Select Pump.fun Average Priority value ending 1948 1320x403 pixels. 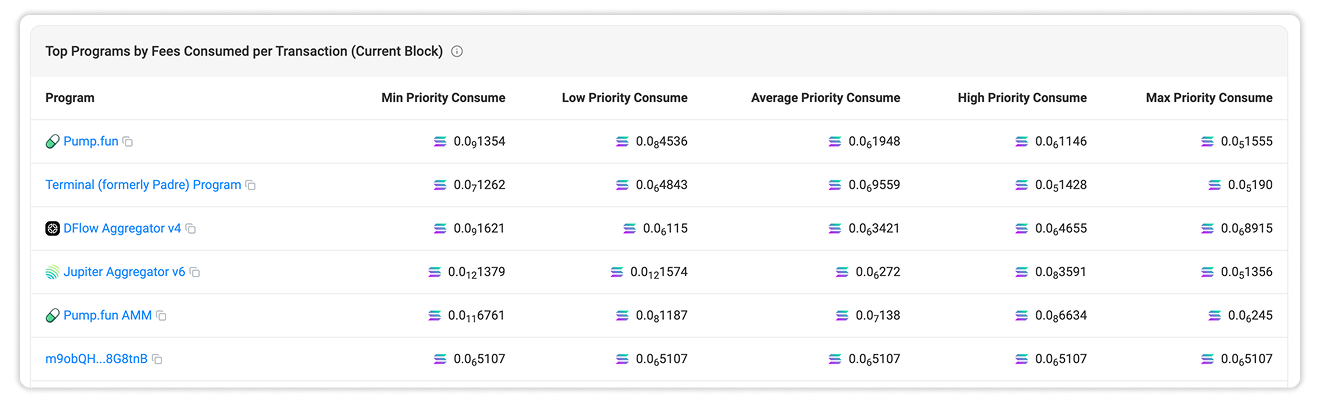(875, 142)
